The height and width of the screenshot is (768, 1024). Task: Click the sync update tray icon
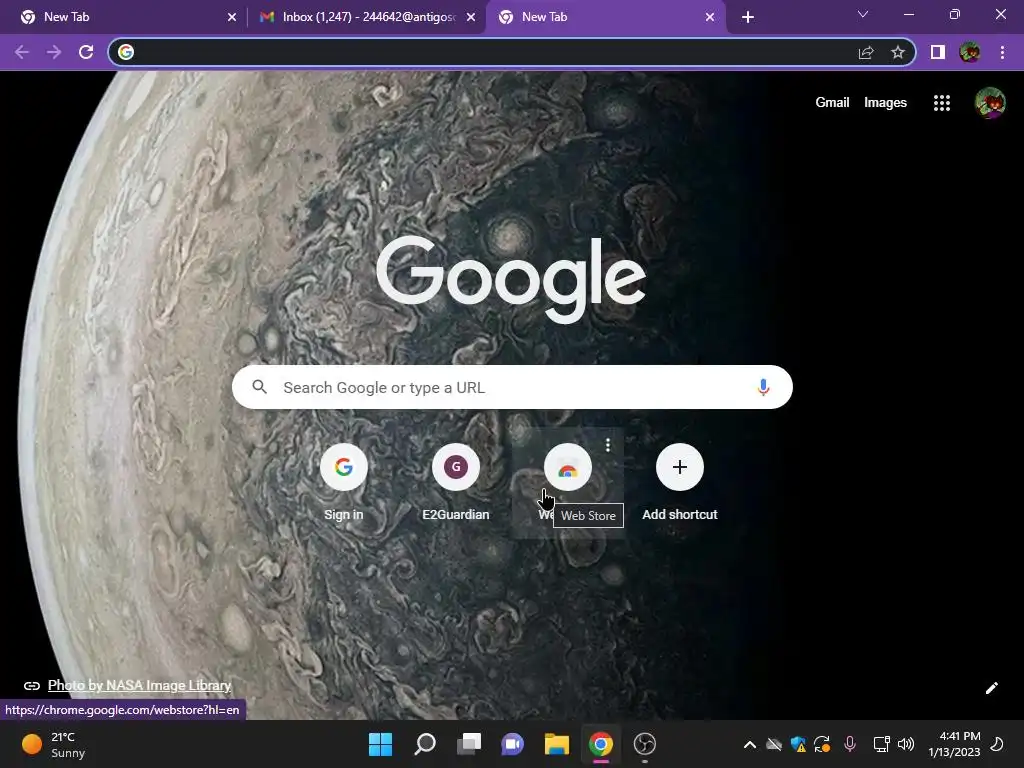[822, 744]
